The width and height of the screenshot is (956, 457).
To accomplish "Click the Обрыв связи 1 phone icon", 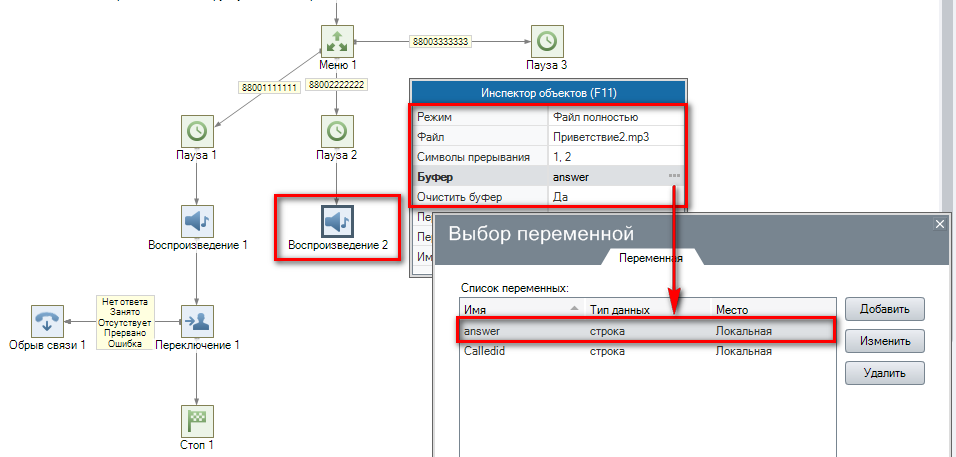I will [47, 321].
